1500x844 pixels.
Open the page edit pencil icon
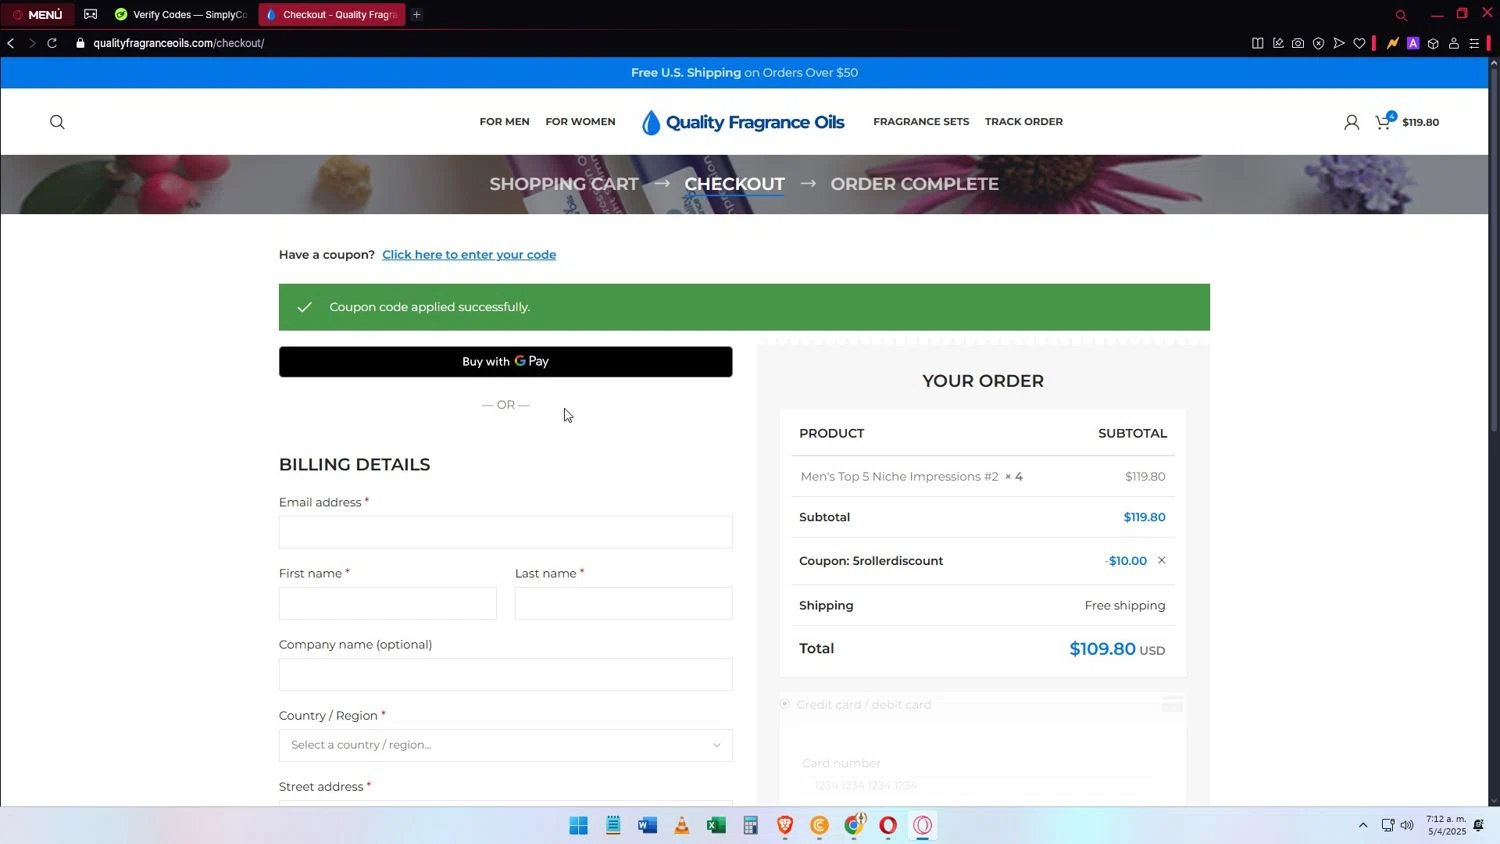coord(1278,43)
